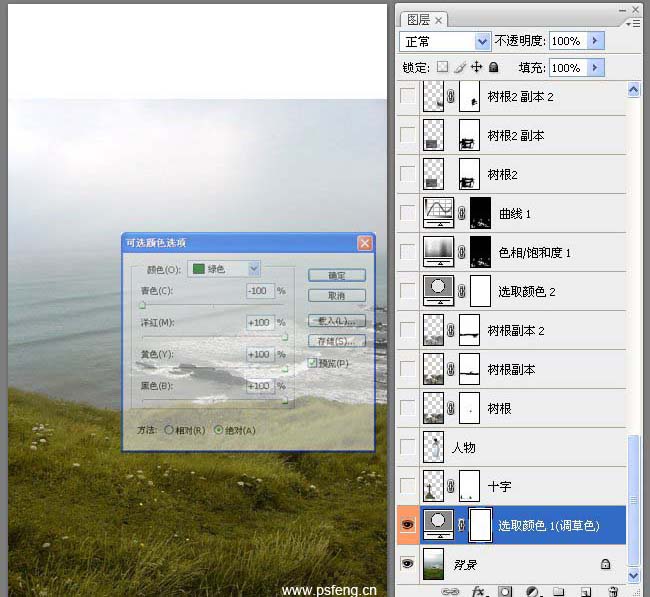Screen dimensions: 650x597
Task: Hide the 选取颜色 1(调草色) layer
Action: (x=408, y=525)
